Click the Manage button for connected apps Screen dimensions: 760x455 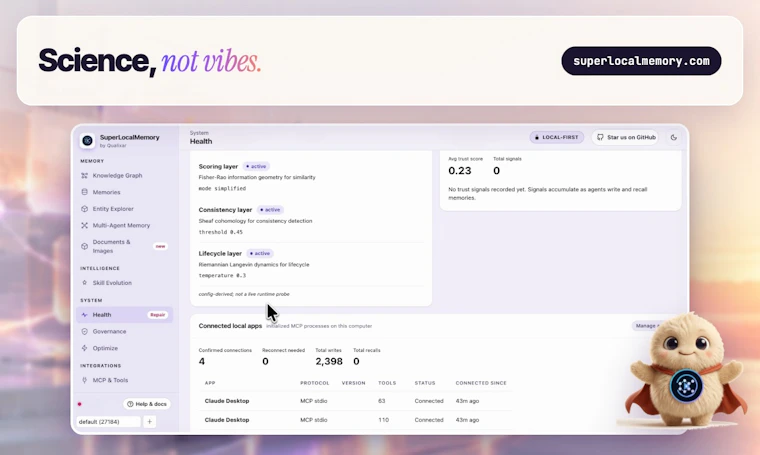[647, 326]
